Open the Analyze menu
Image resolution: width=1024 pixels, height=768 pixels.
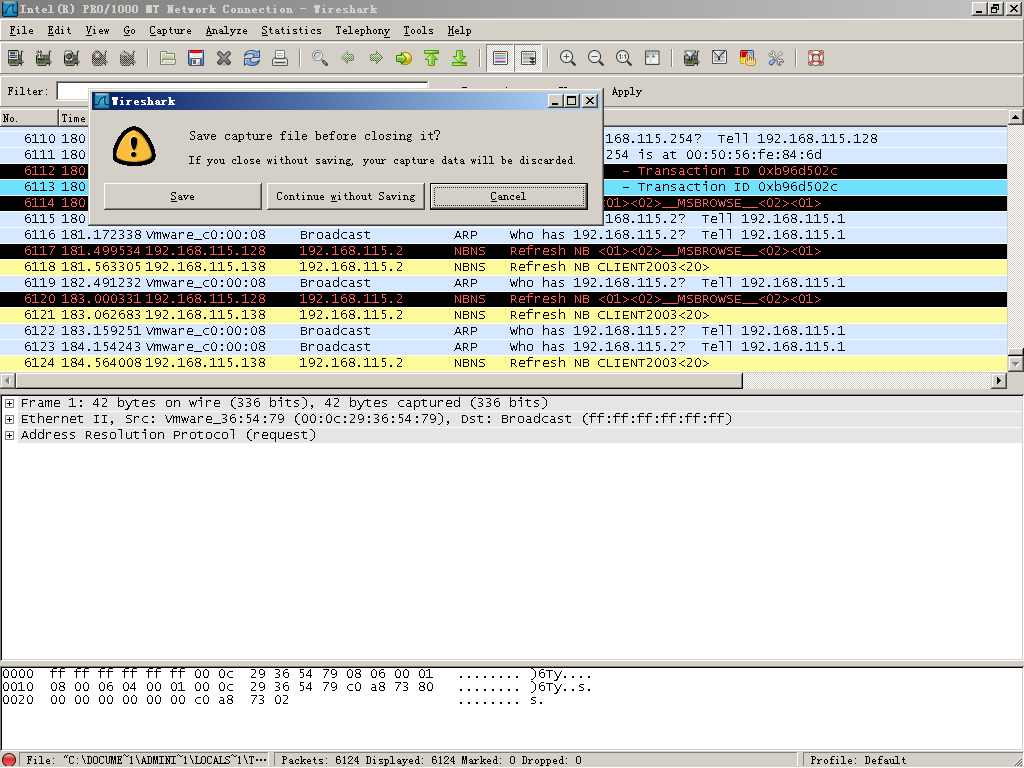click(x=227, y=31)
